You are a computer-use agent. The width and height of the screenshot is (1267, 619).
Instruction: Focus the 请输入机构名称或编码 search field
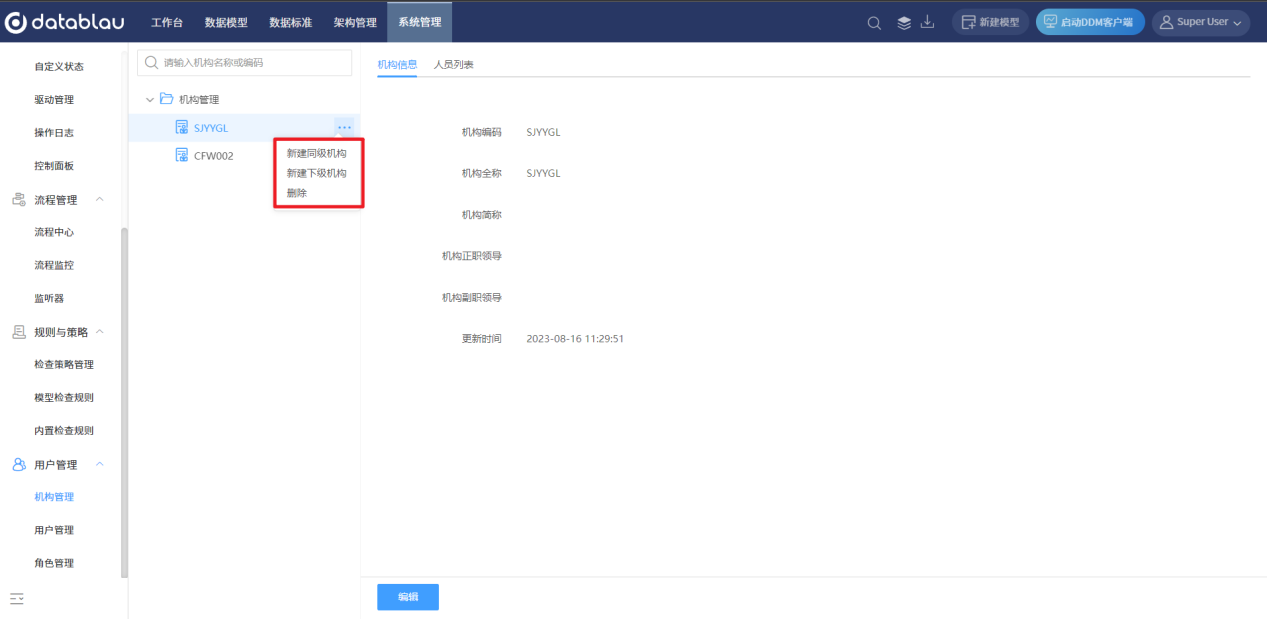click(x=245, y=62)
